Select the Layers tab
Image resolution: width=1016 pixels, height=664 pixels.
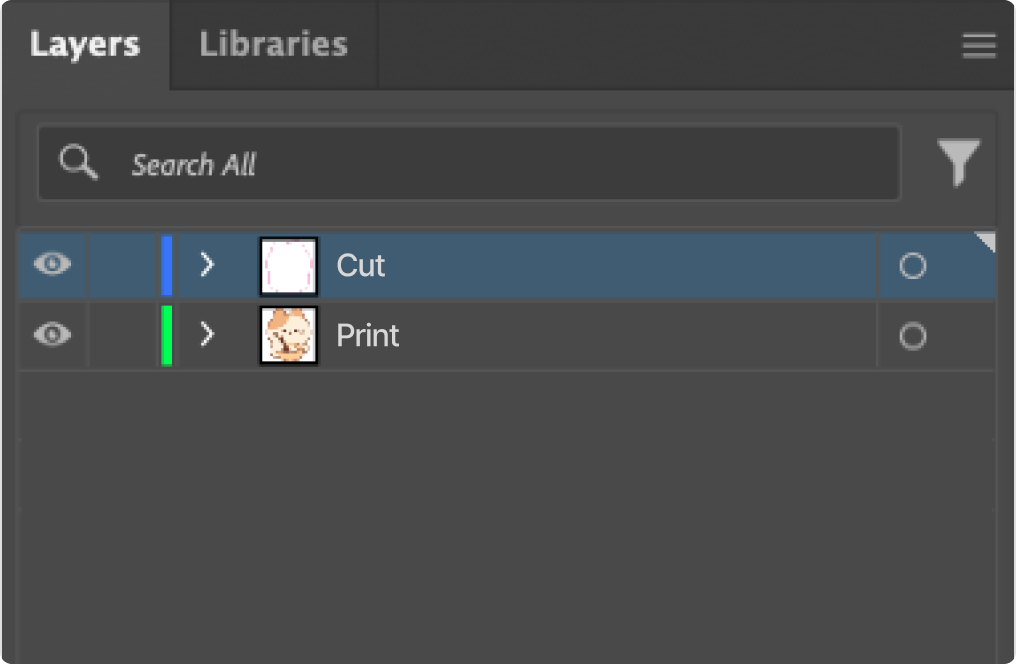85,45
